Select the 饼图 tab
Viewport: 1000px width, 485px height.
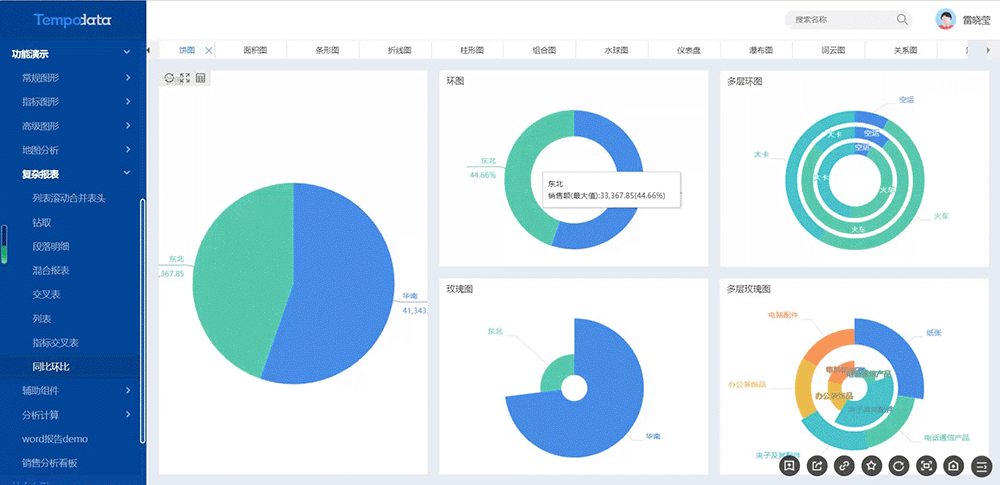[187, 50]
